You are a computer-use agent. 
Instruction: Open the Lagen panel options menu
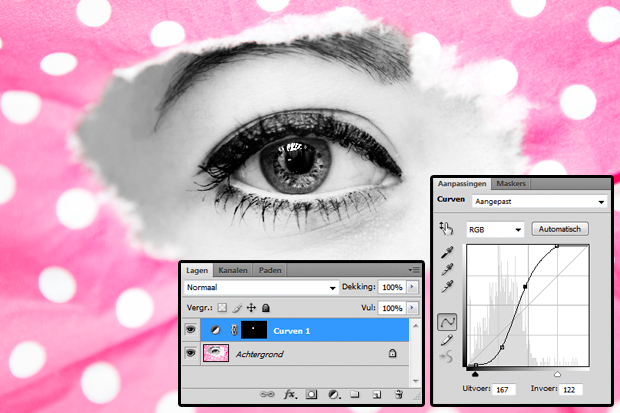pyautogui.click(x=414, y=270)
